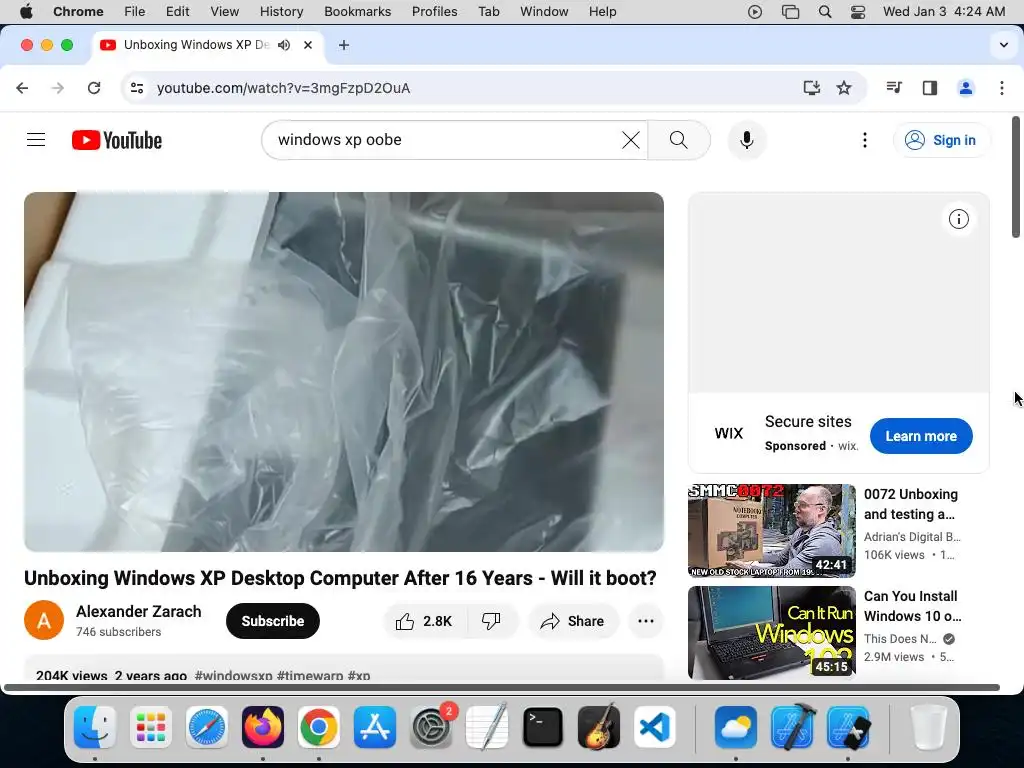Click the video title text

pyautogui.click(x=340, y=578)
